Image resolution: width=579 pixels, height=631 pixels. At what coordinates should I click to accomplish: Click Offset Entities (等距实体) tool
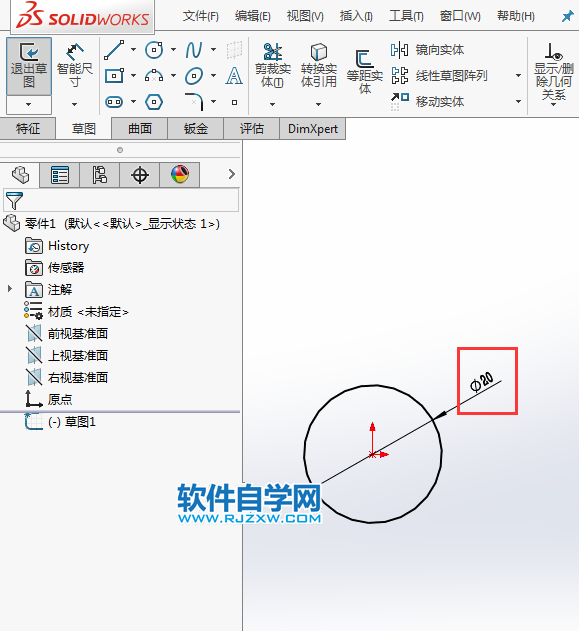point(365,72)
